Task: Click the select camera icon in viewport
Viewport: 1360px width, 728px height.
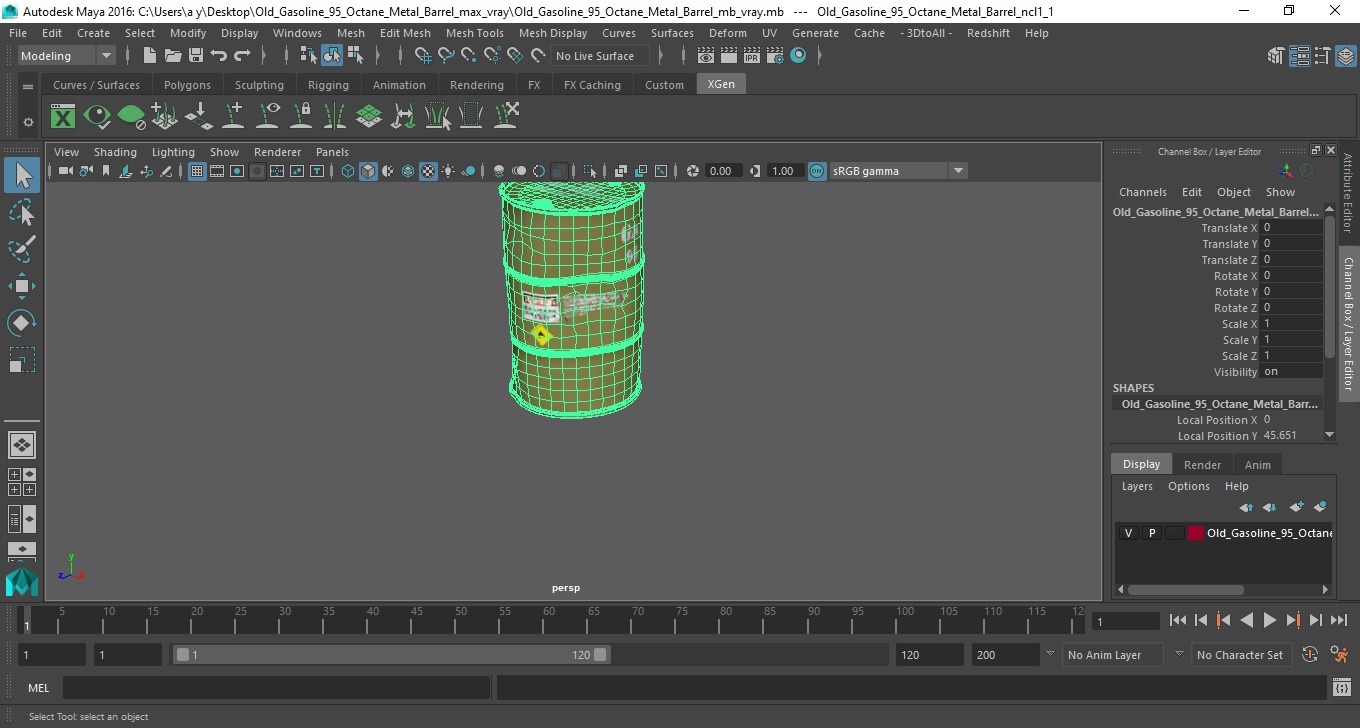Action: click(65, 171)
